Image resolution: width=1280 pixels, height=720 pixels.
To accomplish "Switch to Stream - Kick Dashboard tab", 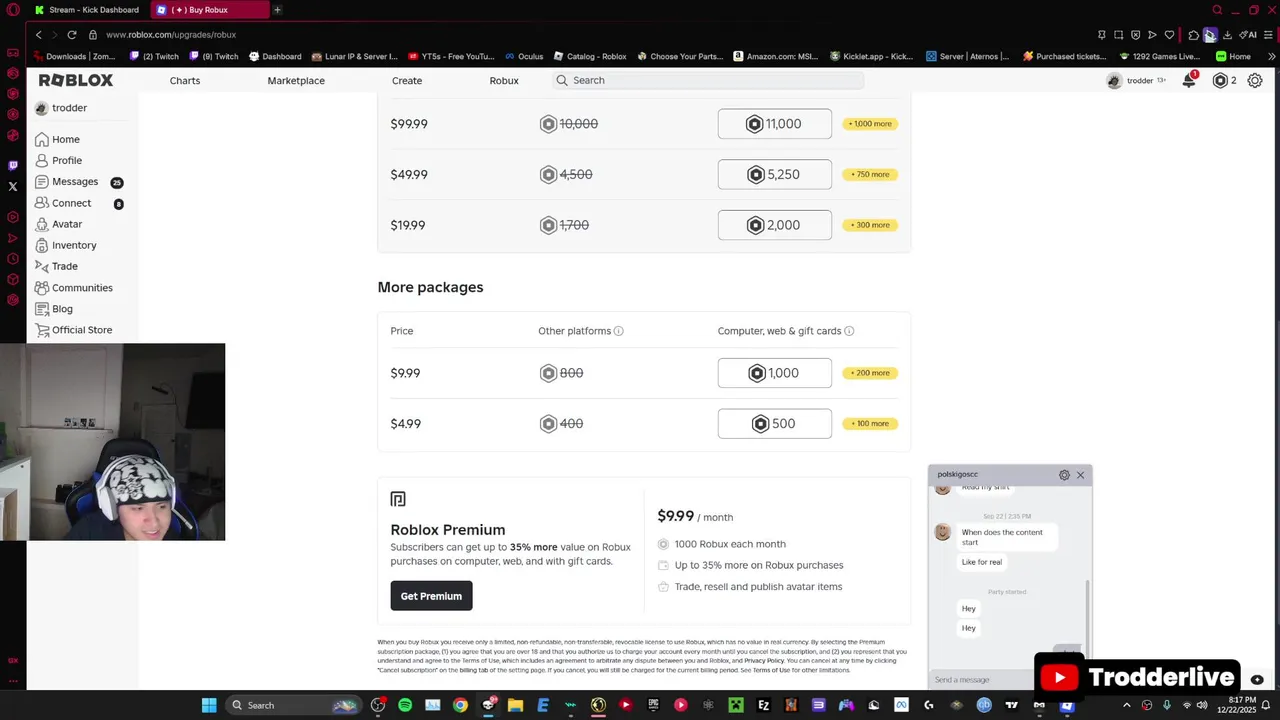I will (87, 10).
